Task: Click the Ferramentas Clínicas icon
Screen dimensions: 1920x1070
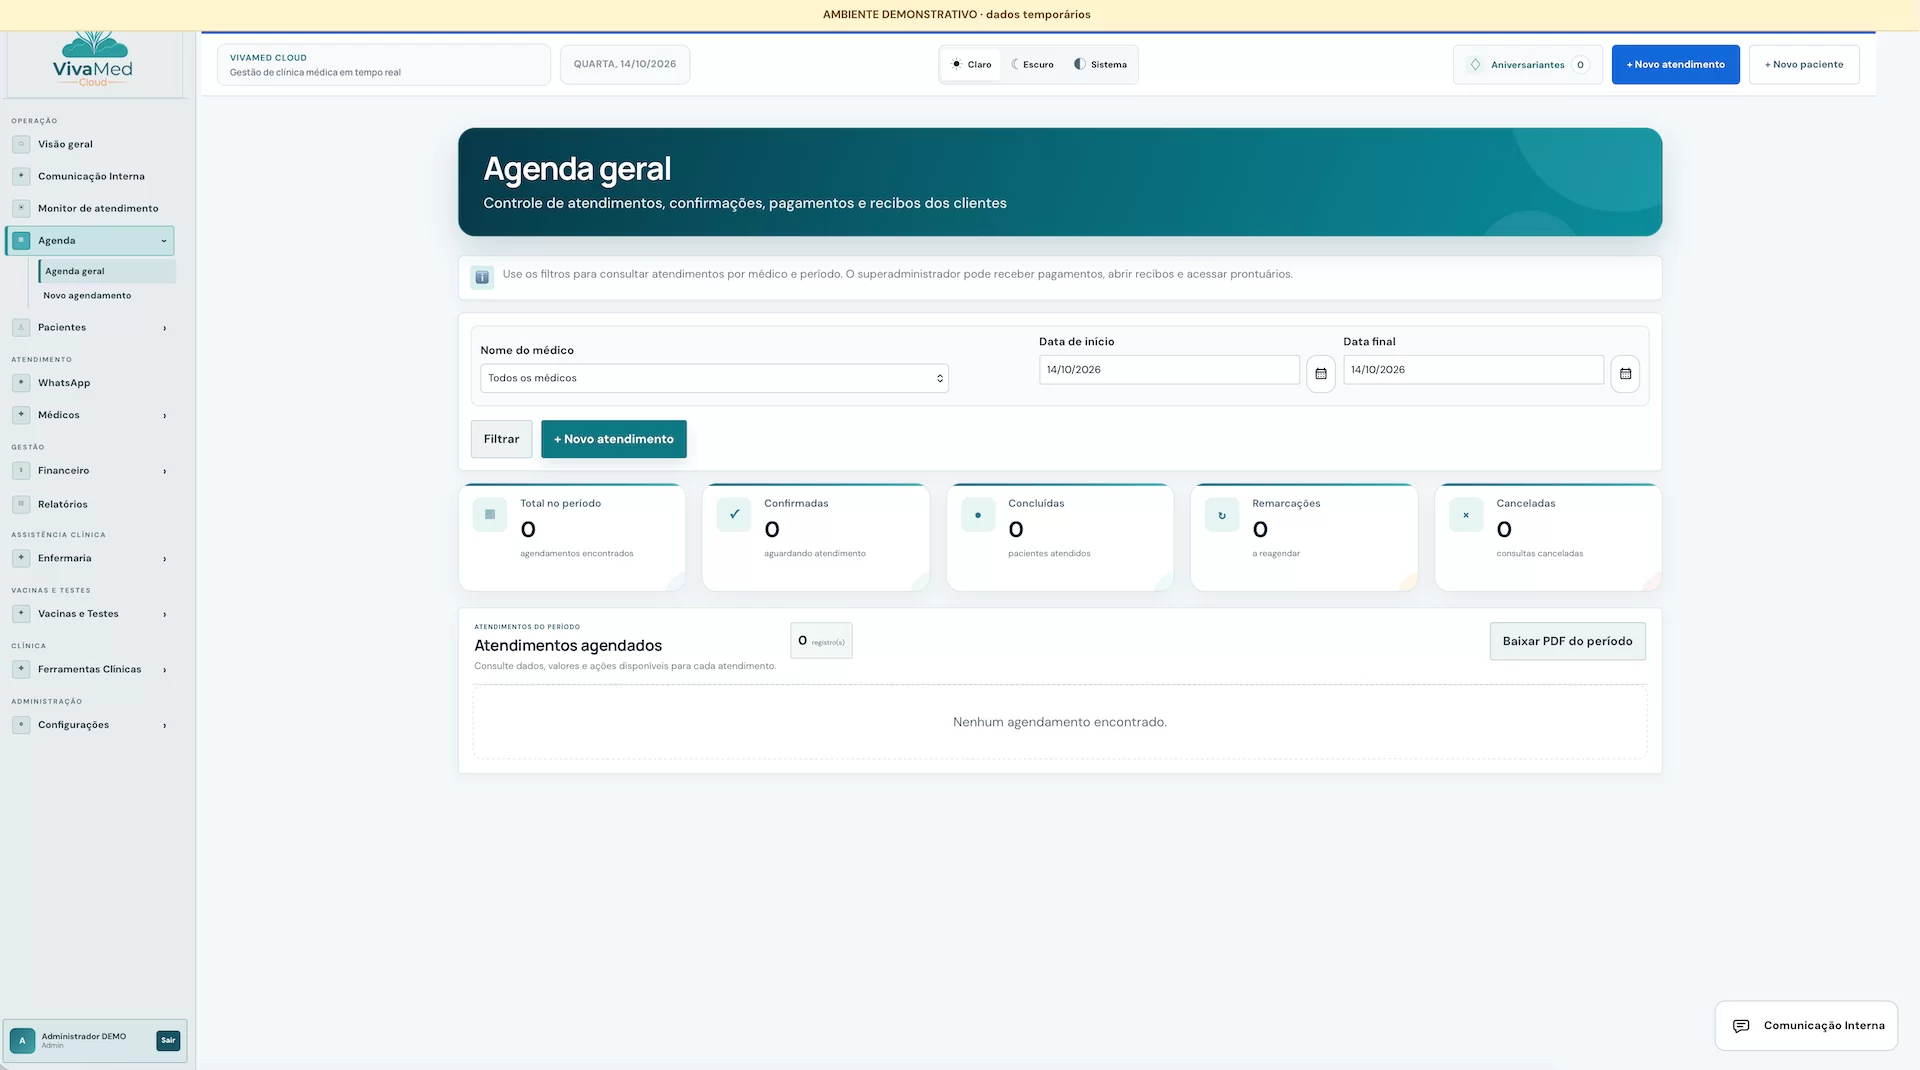Action: [21, 669]
